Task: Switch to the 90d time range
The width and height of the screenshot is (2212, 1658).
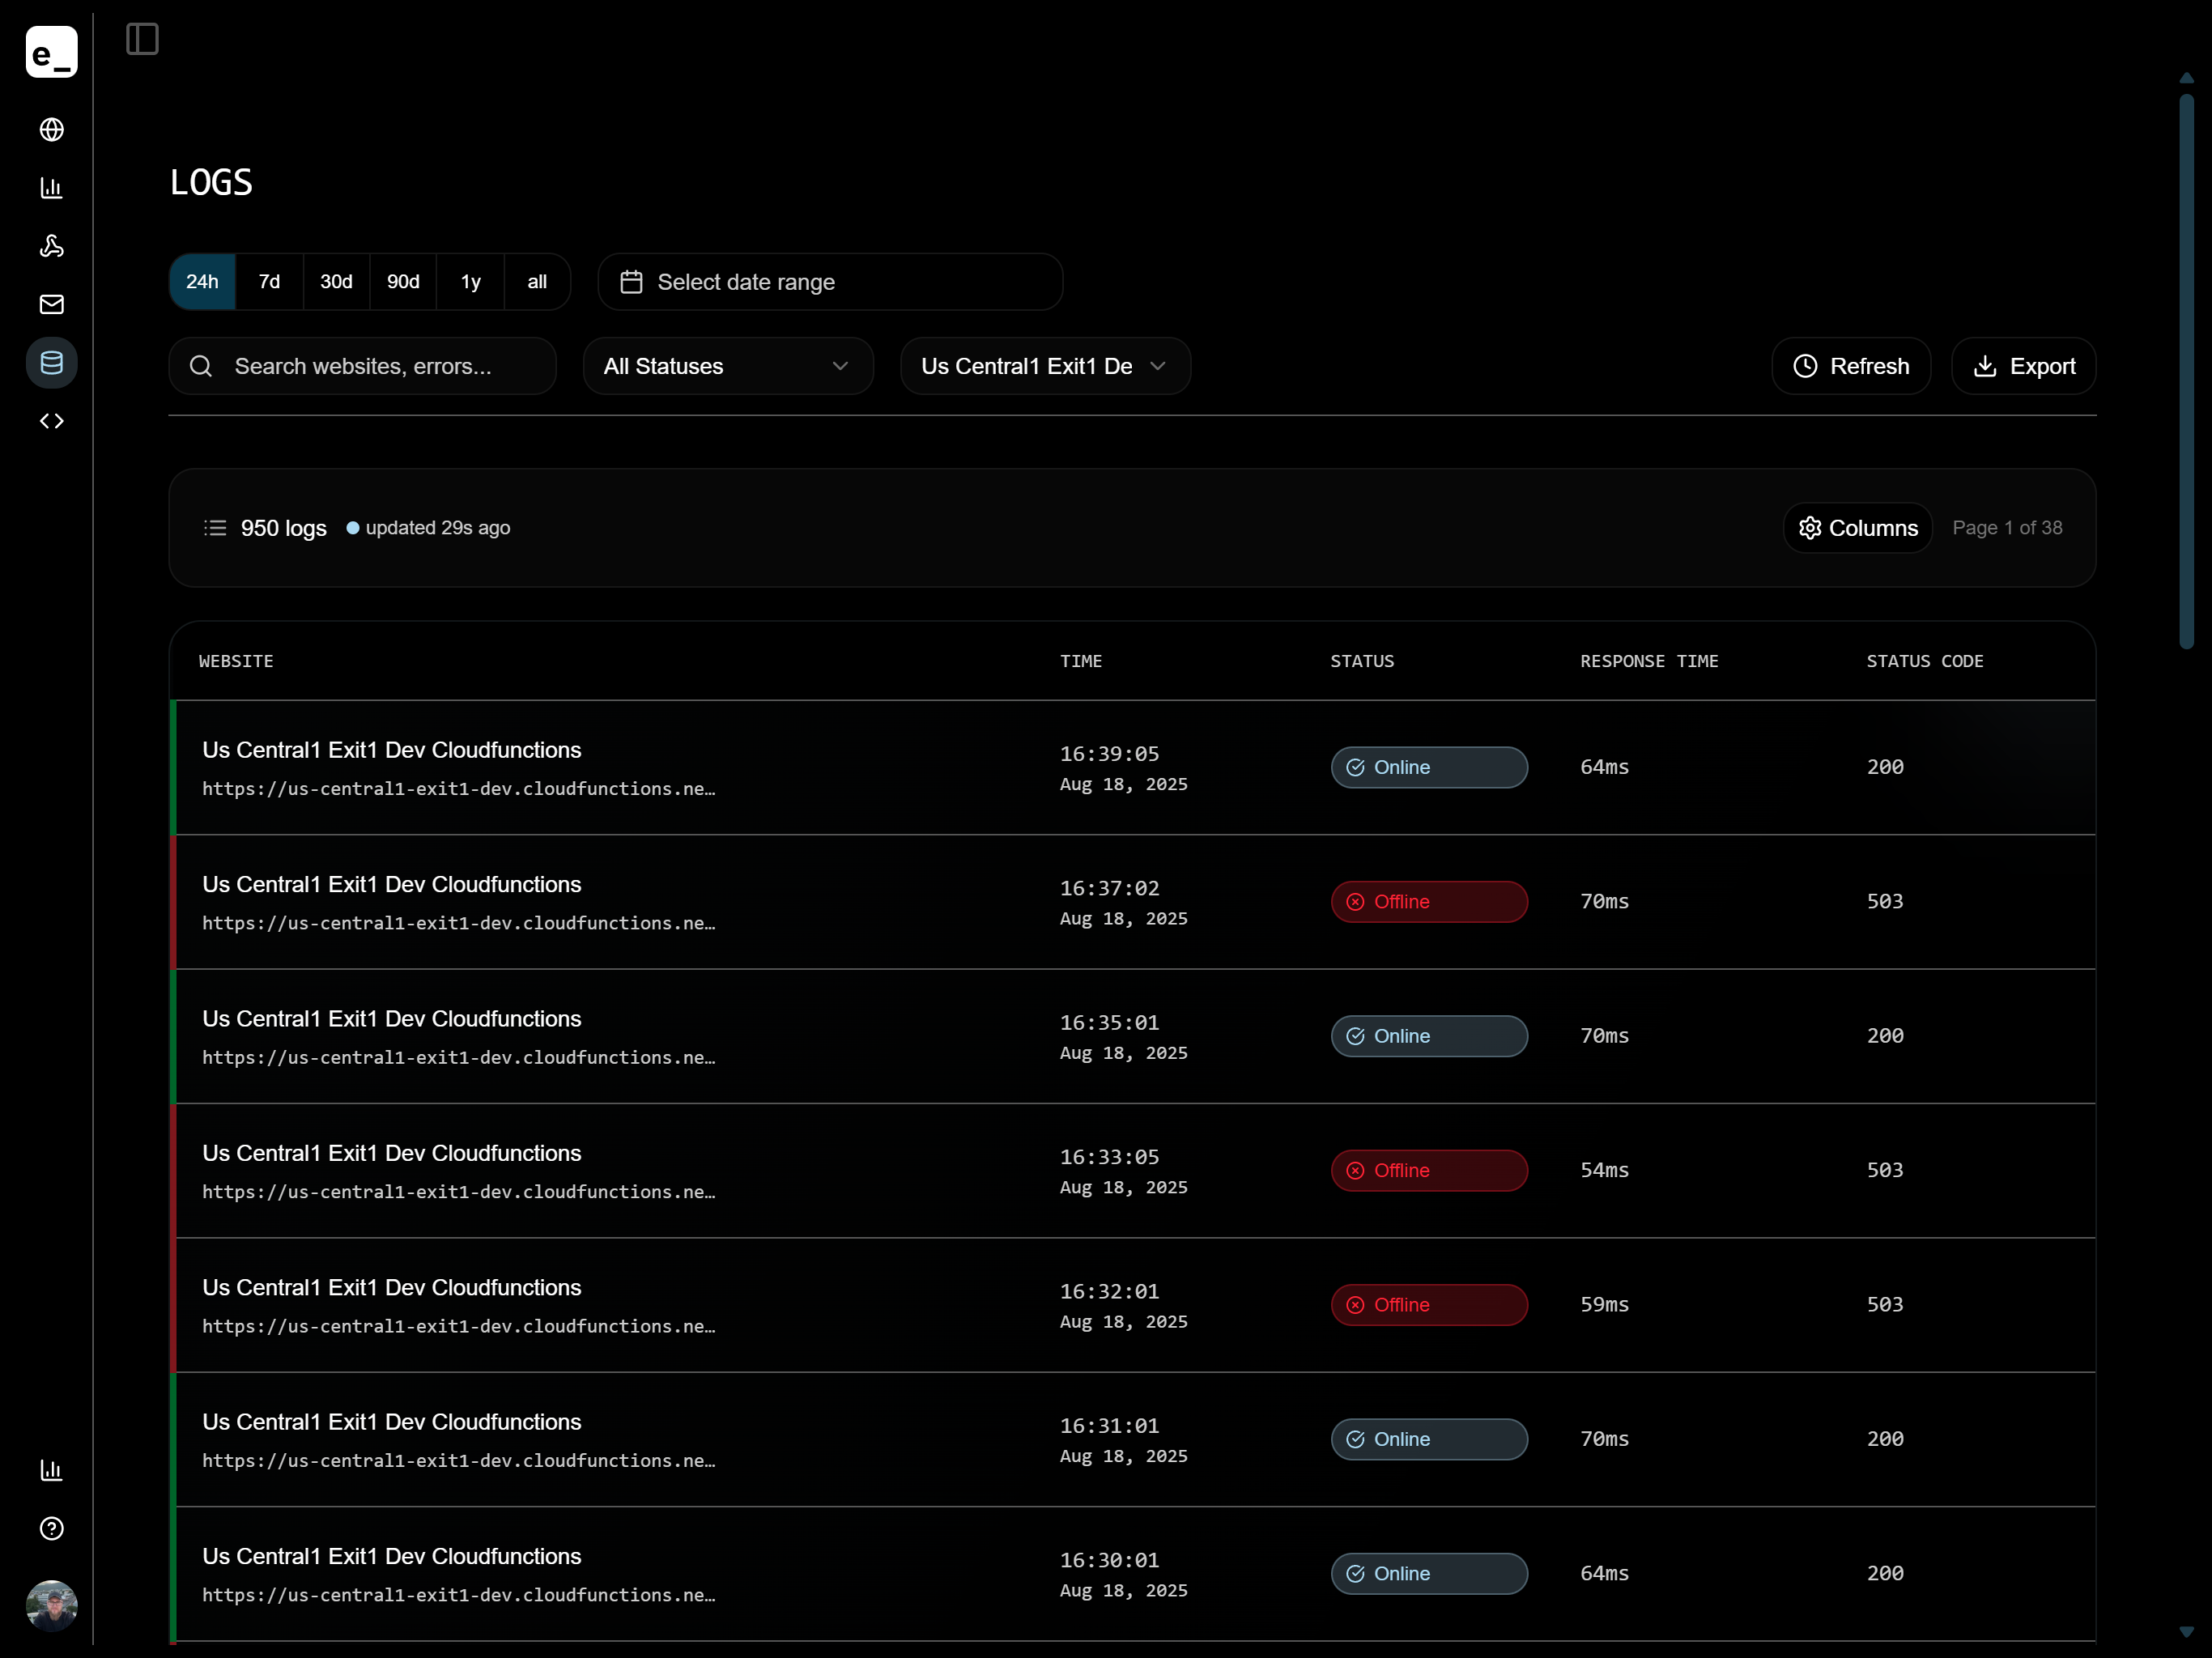Action: (x=403, y=282)
